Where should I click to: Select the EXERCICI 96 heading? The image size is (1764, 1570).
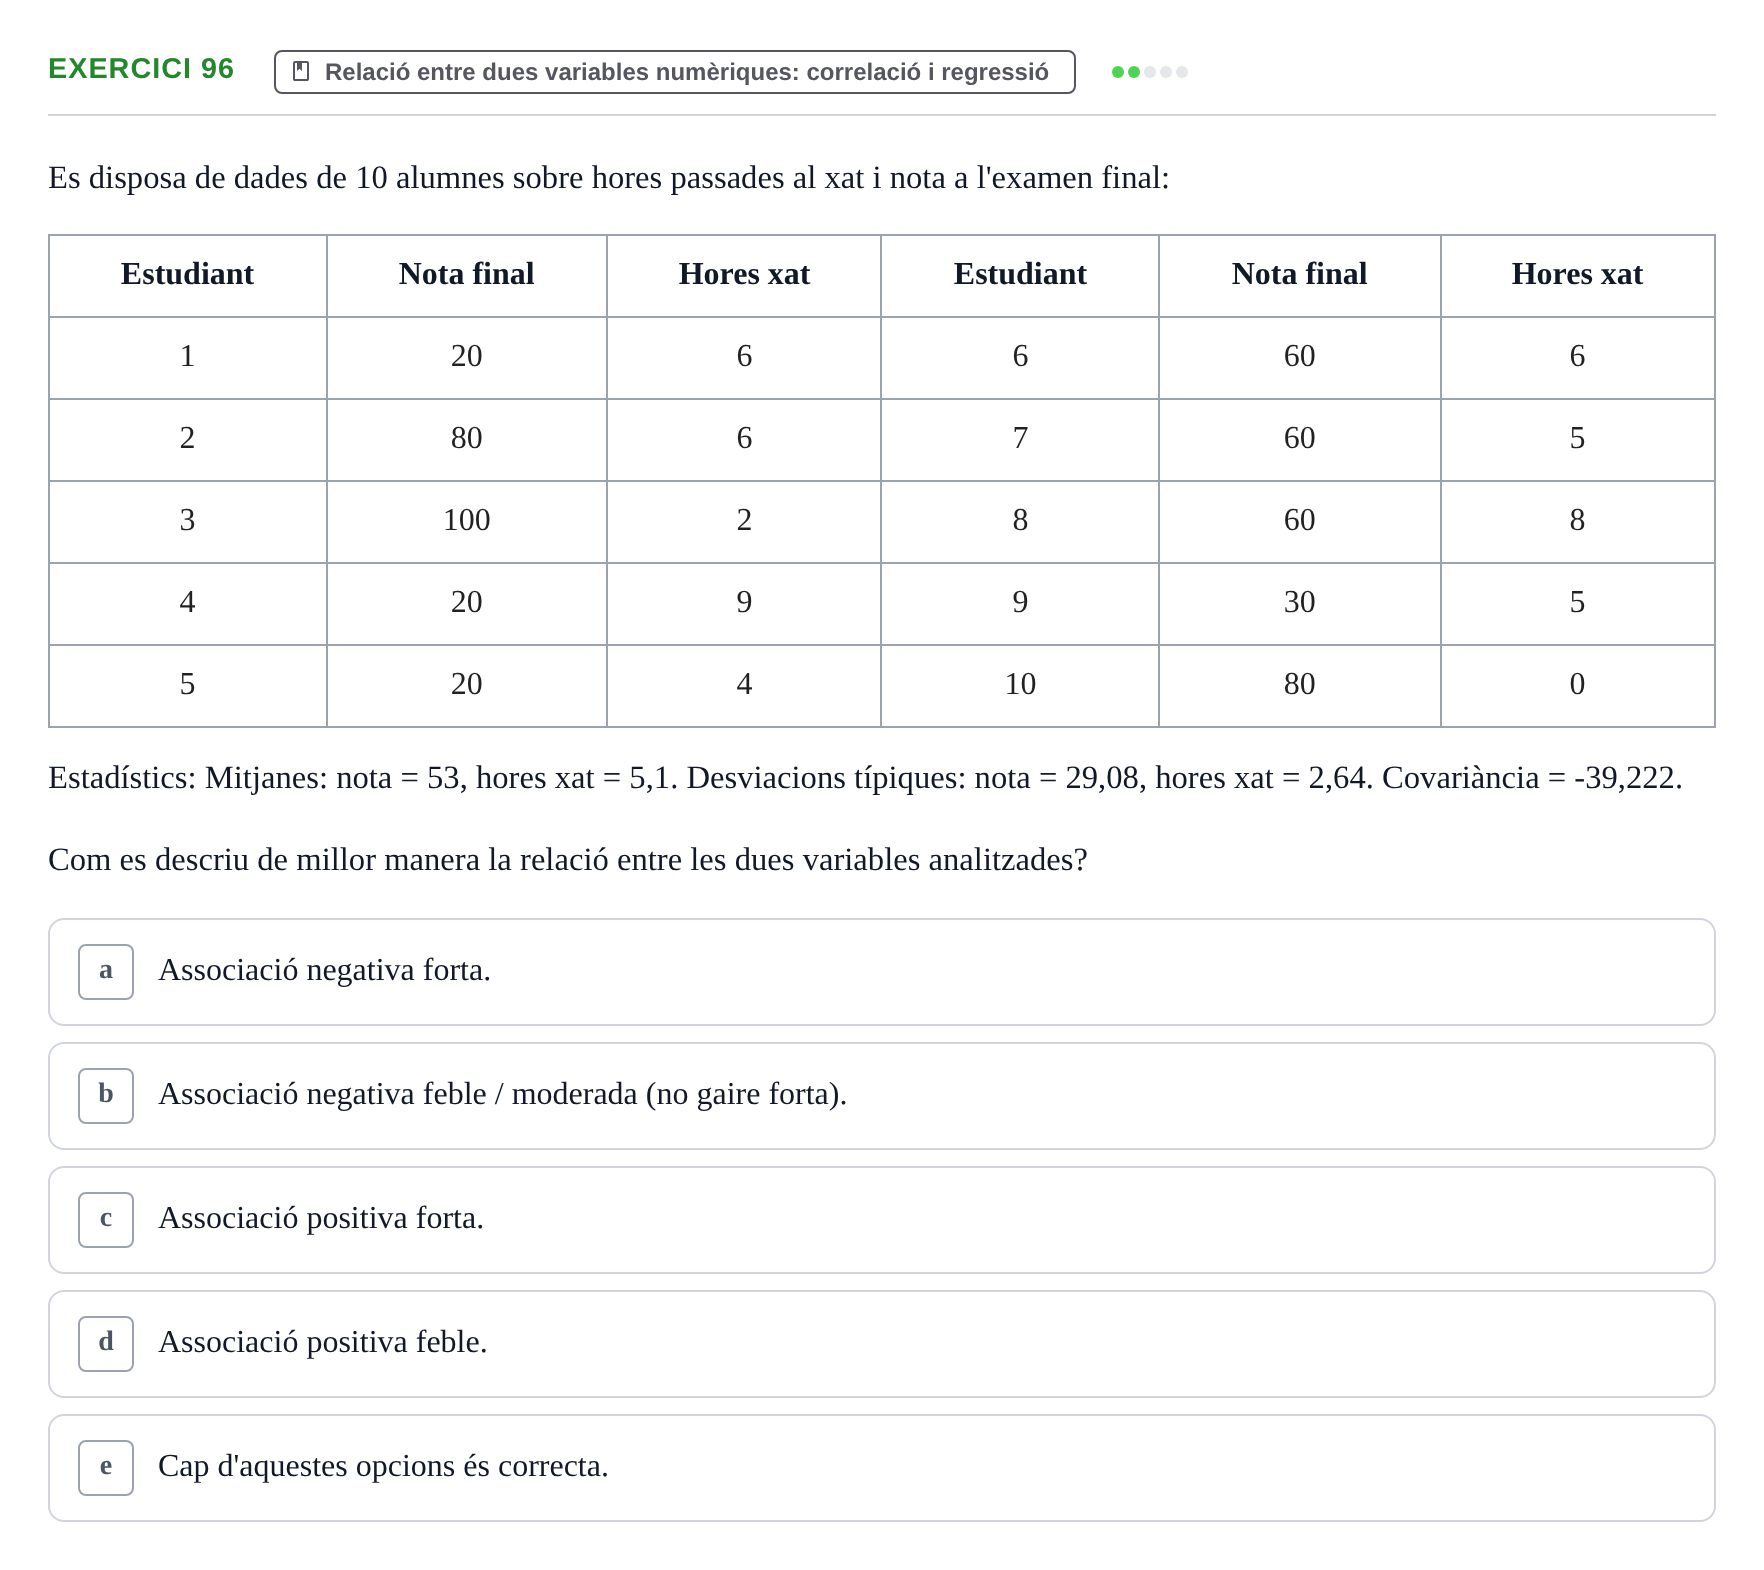click(x=141, y=69)
